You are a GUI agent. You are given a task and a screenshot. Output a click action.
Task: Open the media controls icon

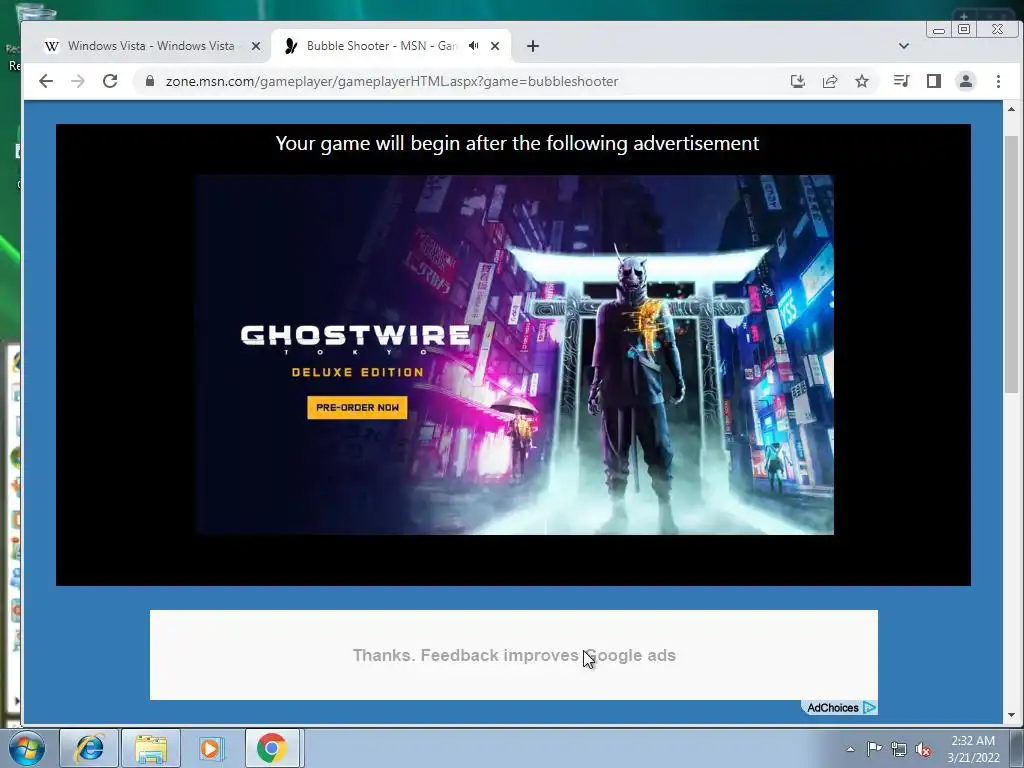[901, 81]
